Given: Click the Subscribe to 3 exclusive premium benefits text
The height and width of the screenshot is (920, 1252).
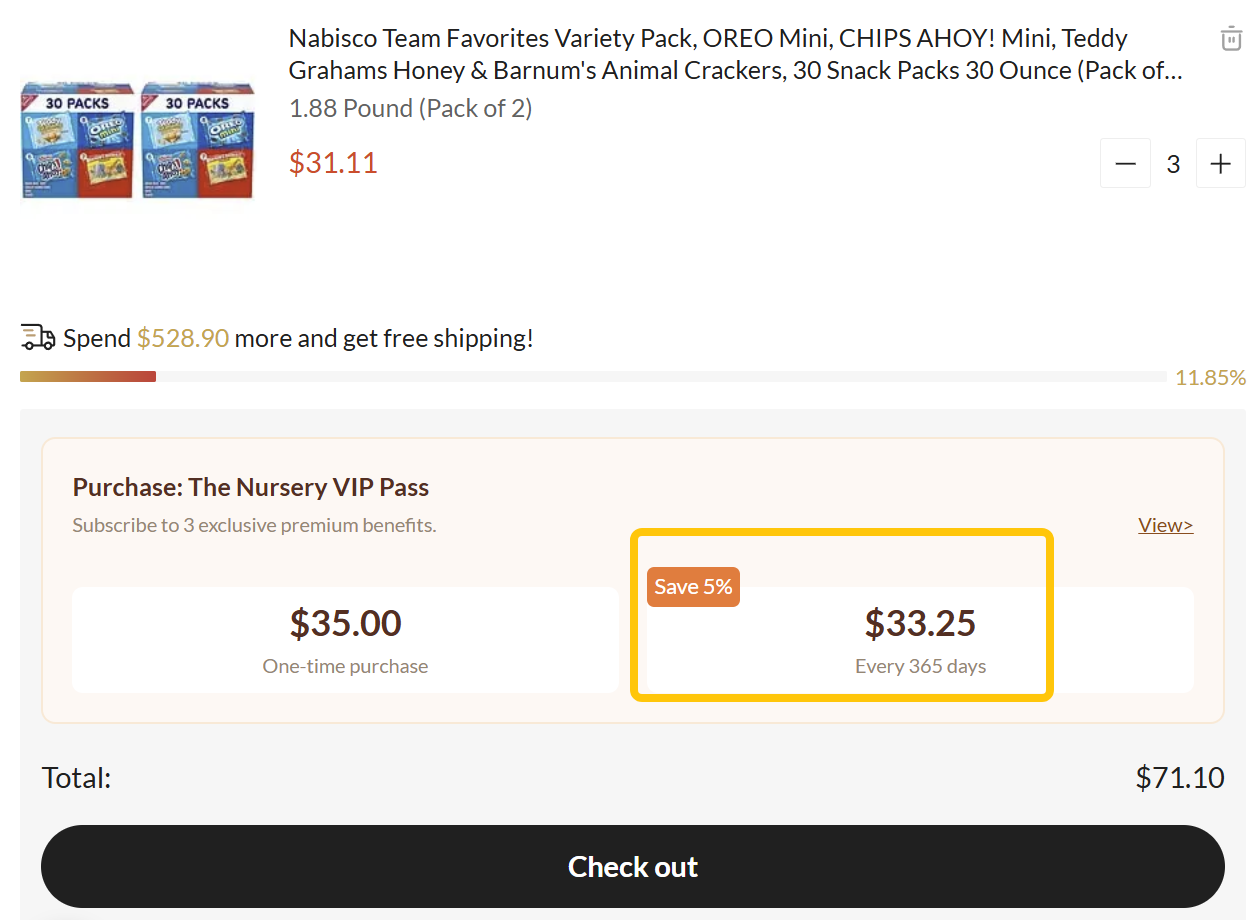Looking at the screenshot, I should [x=254, y=525].
